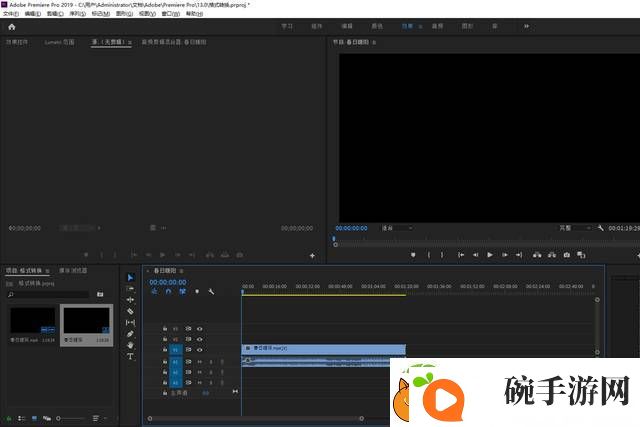The width and height of the screenshot is (640, 427).
Task: Select the Pen tool
Action: pos(130,334)
